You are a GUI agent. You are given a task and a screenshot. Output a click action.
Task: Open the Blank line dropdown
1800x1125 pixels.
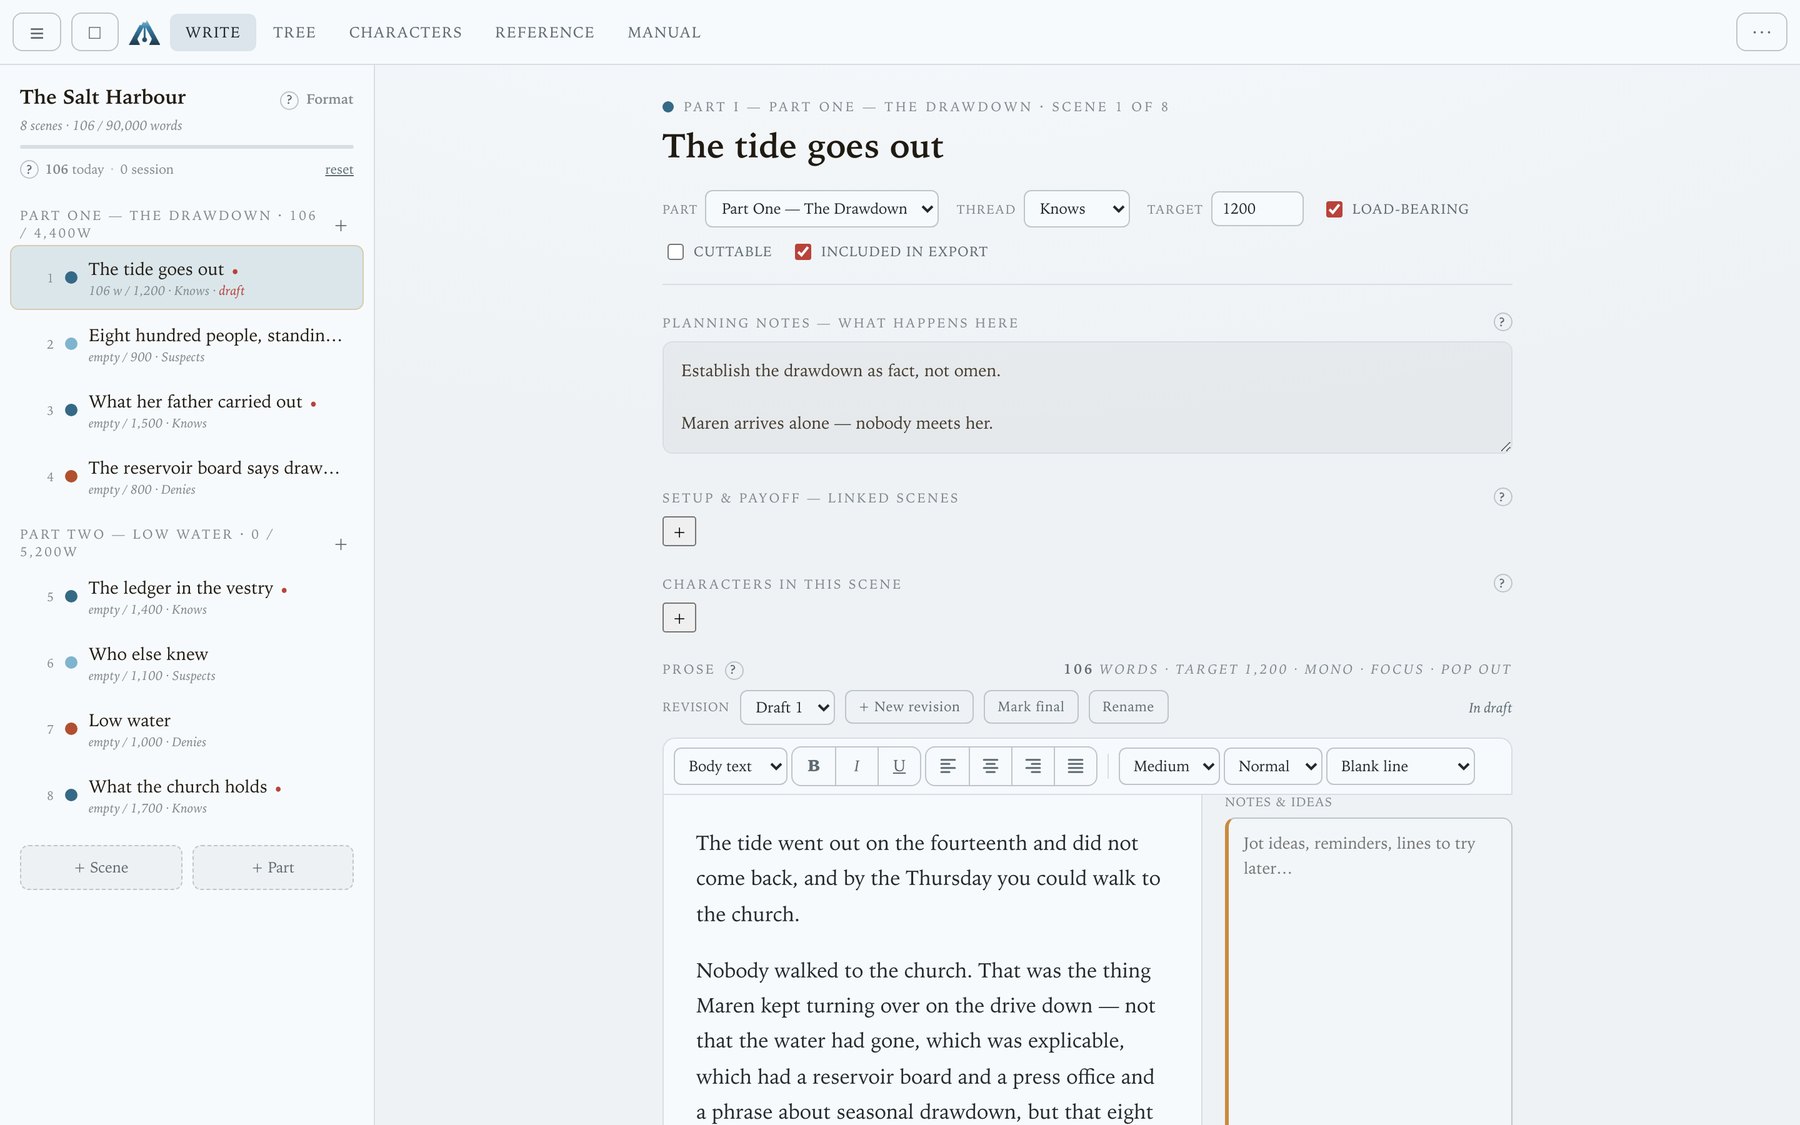pyautogui.click(x=1400, y=766)
